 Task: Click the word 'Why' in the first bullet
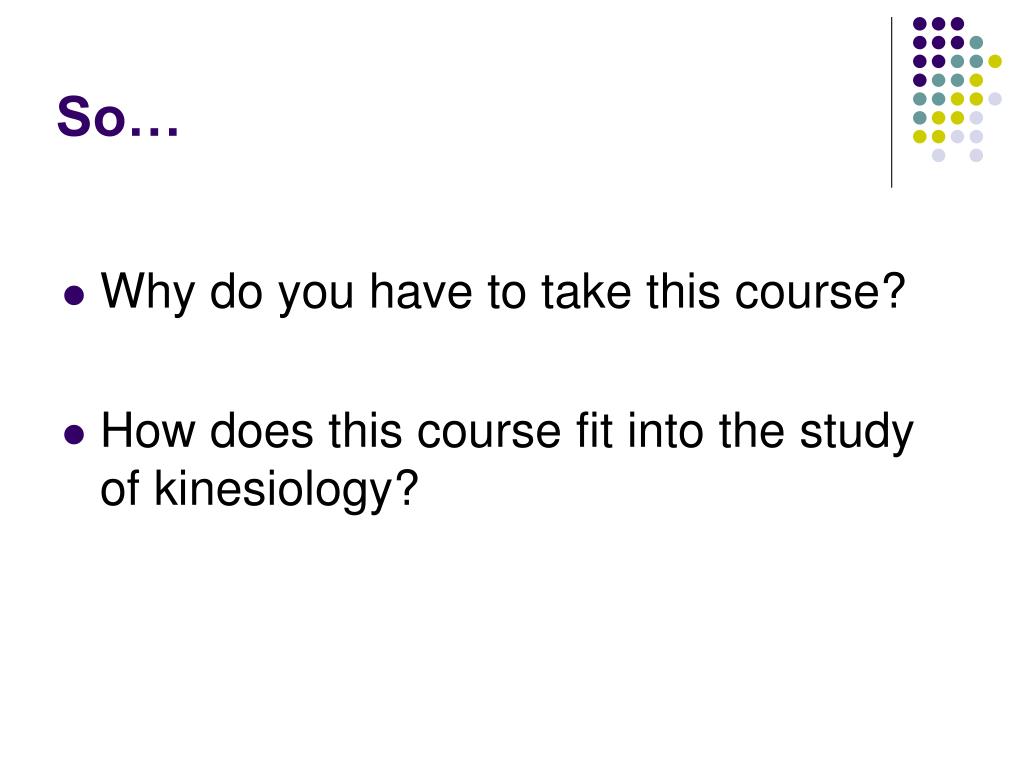pos(148,292)
